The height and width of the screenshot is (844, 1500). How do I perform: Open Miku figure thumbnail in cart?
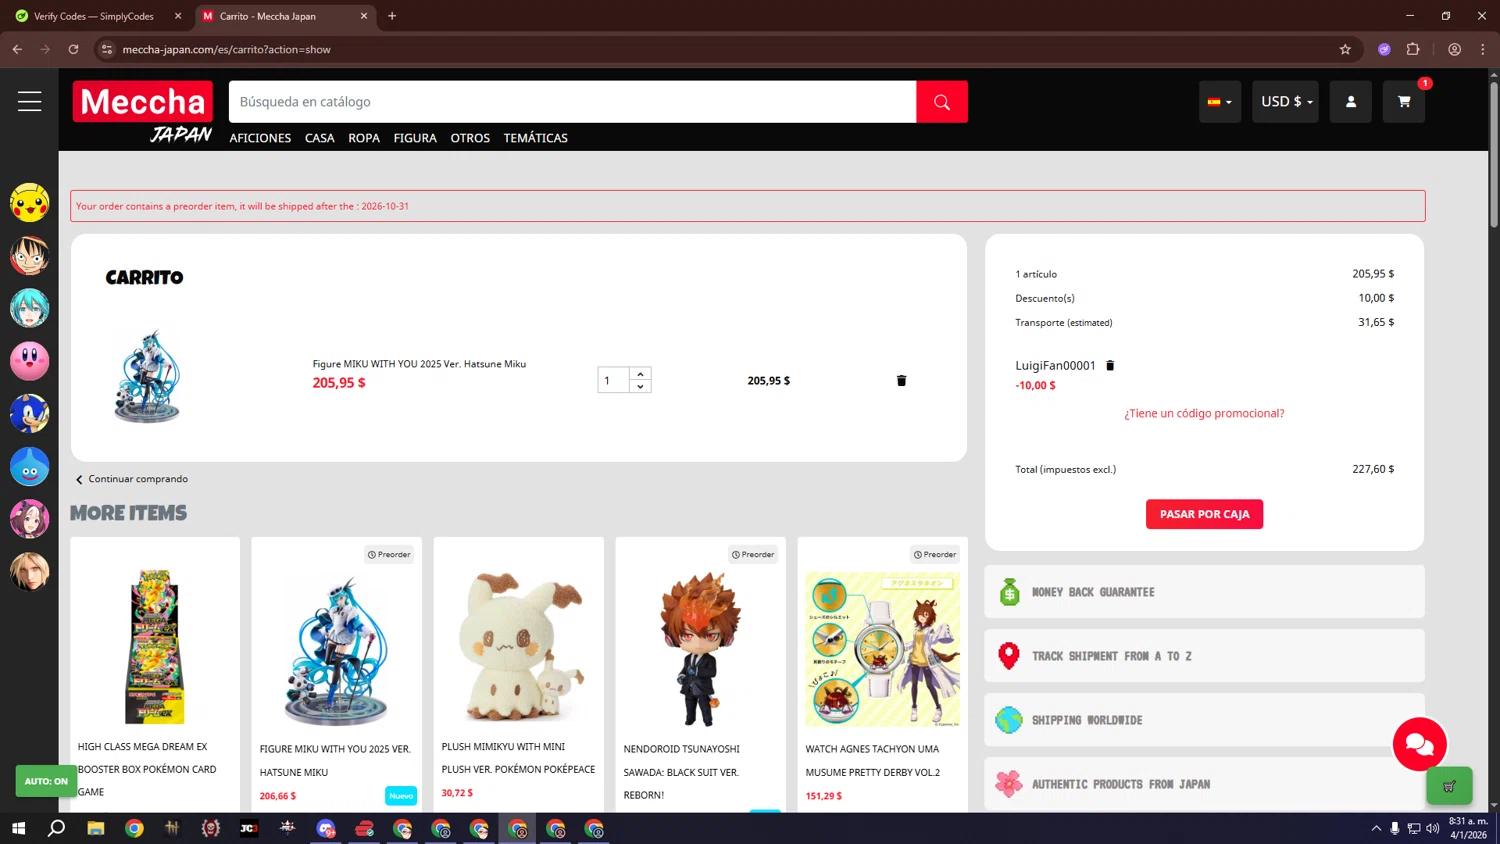click(x=147, y=376)
